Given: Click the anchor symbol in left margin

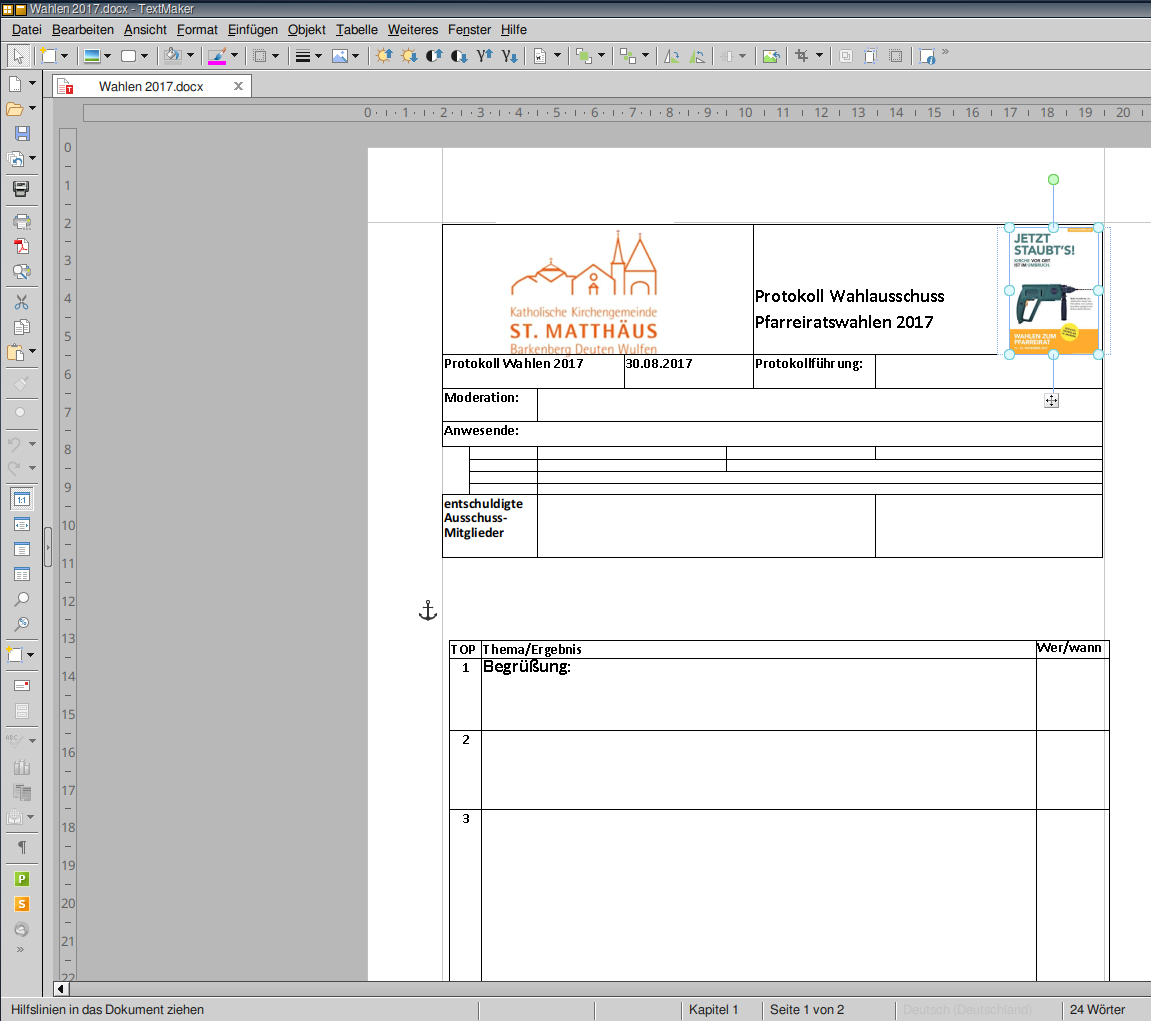Looking at the screenshot, I should 428,611.
